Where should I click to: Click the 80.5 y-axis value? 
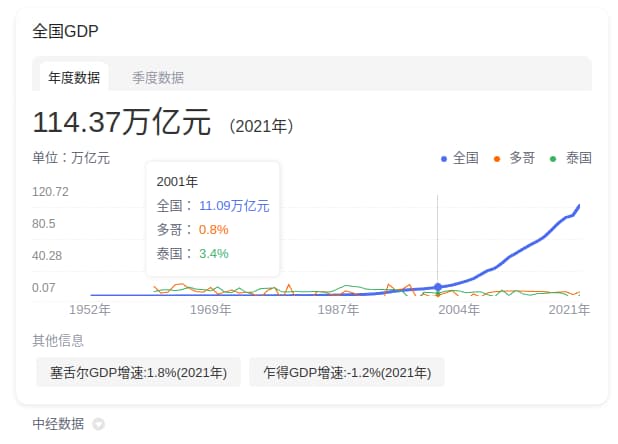[44, 224]
